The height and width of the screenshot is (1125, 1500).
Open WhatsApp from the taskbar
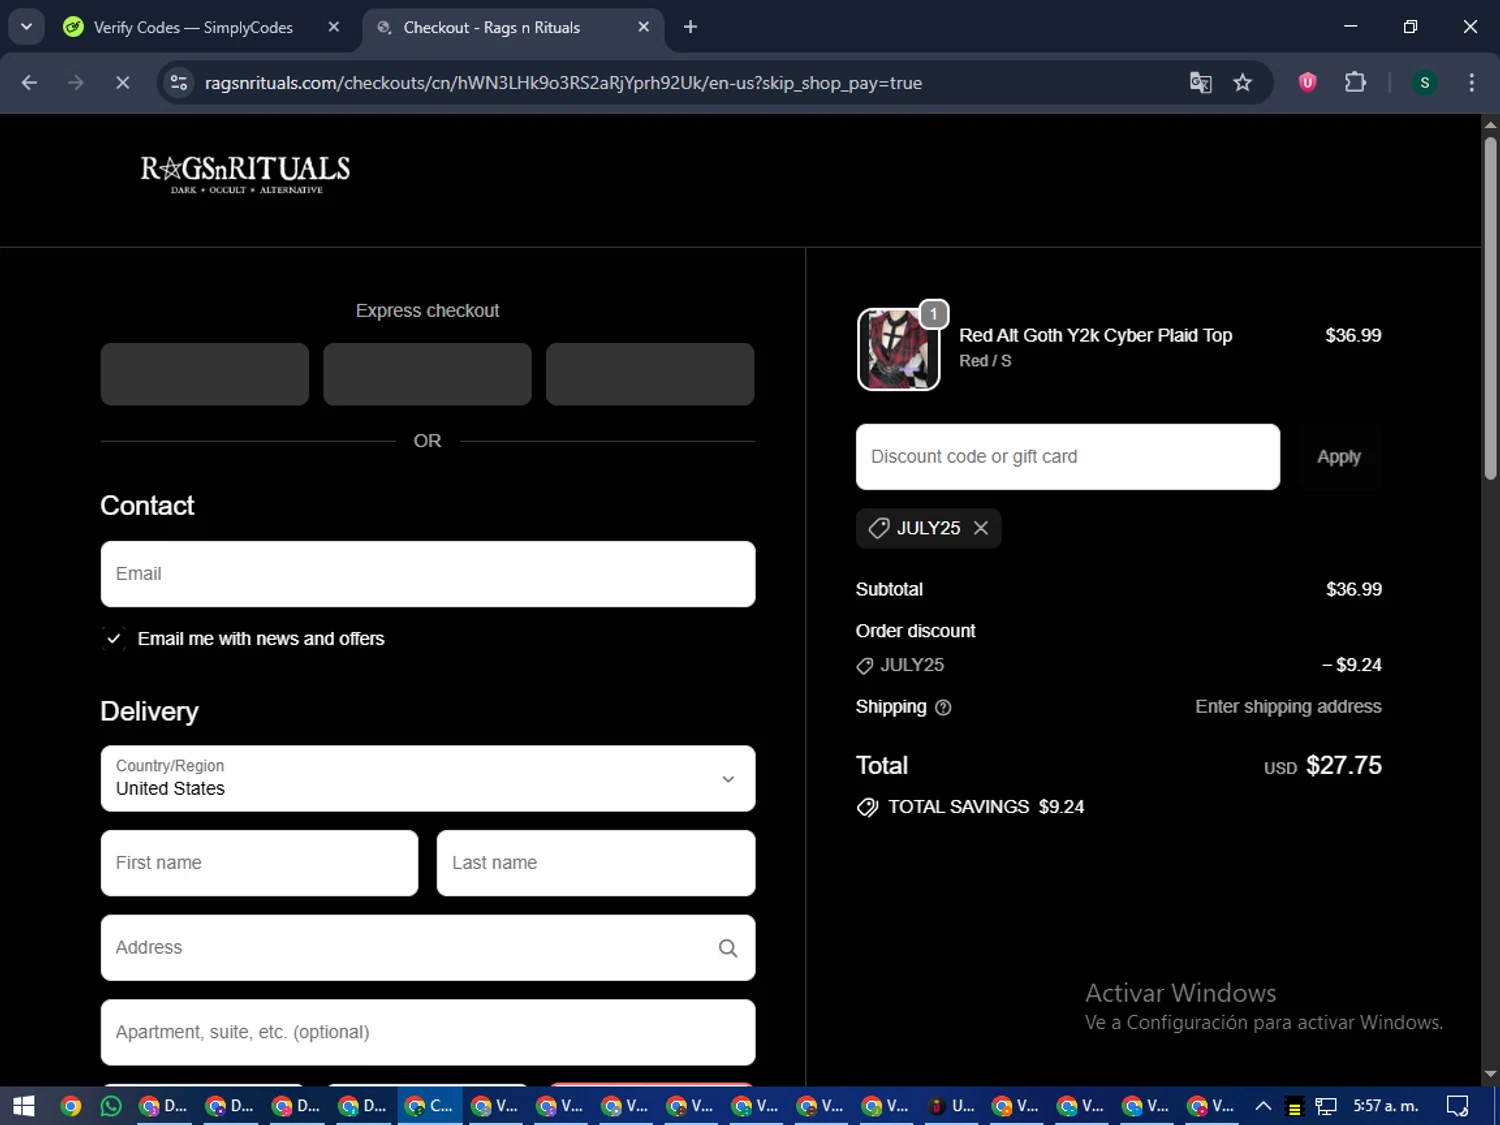(x=111, y=1106)
